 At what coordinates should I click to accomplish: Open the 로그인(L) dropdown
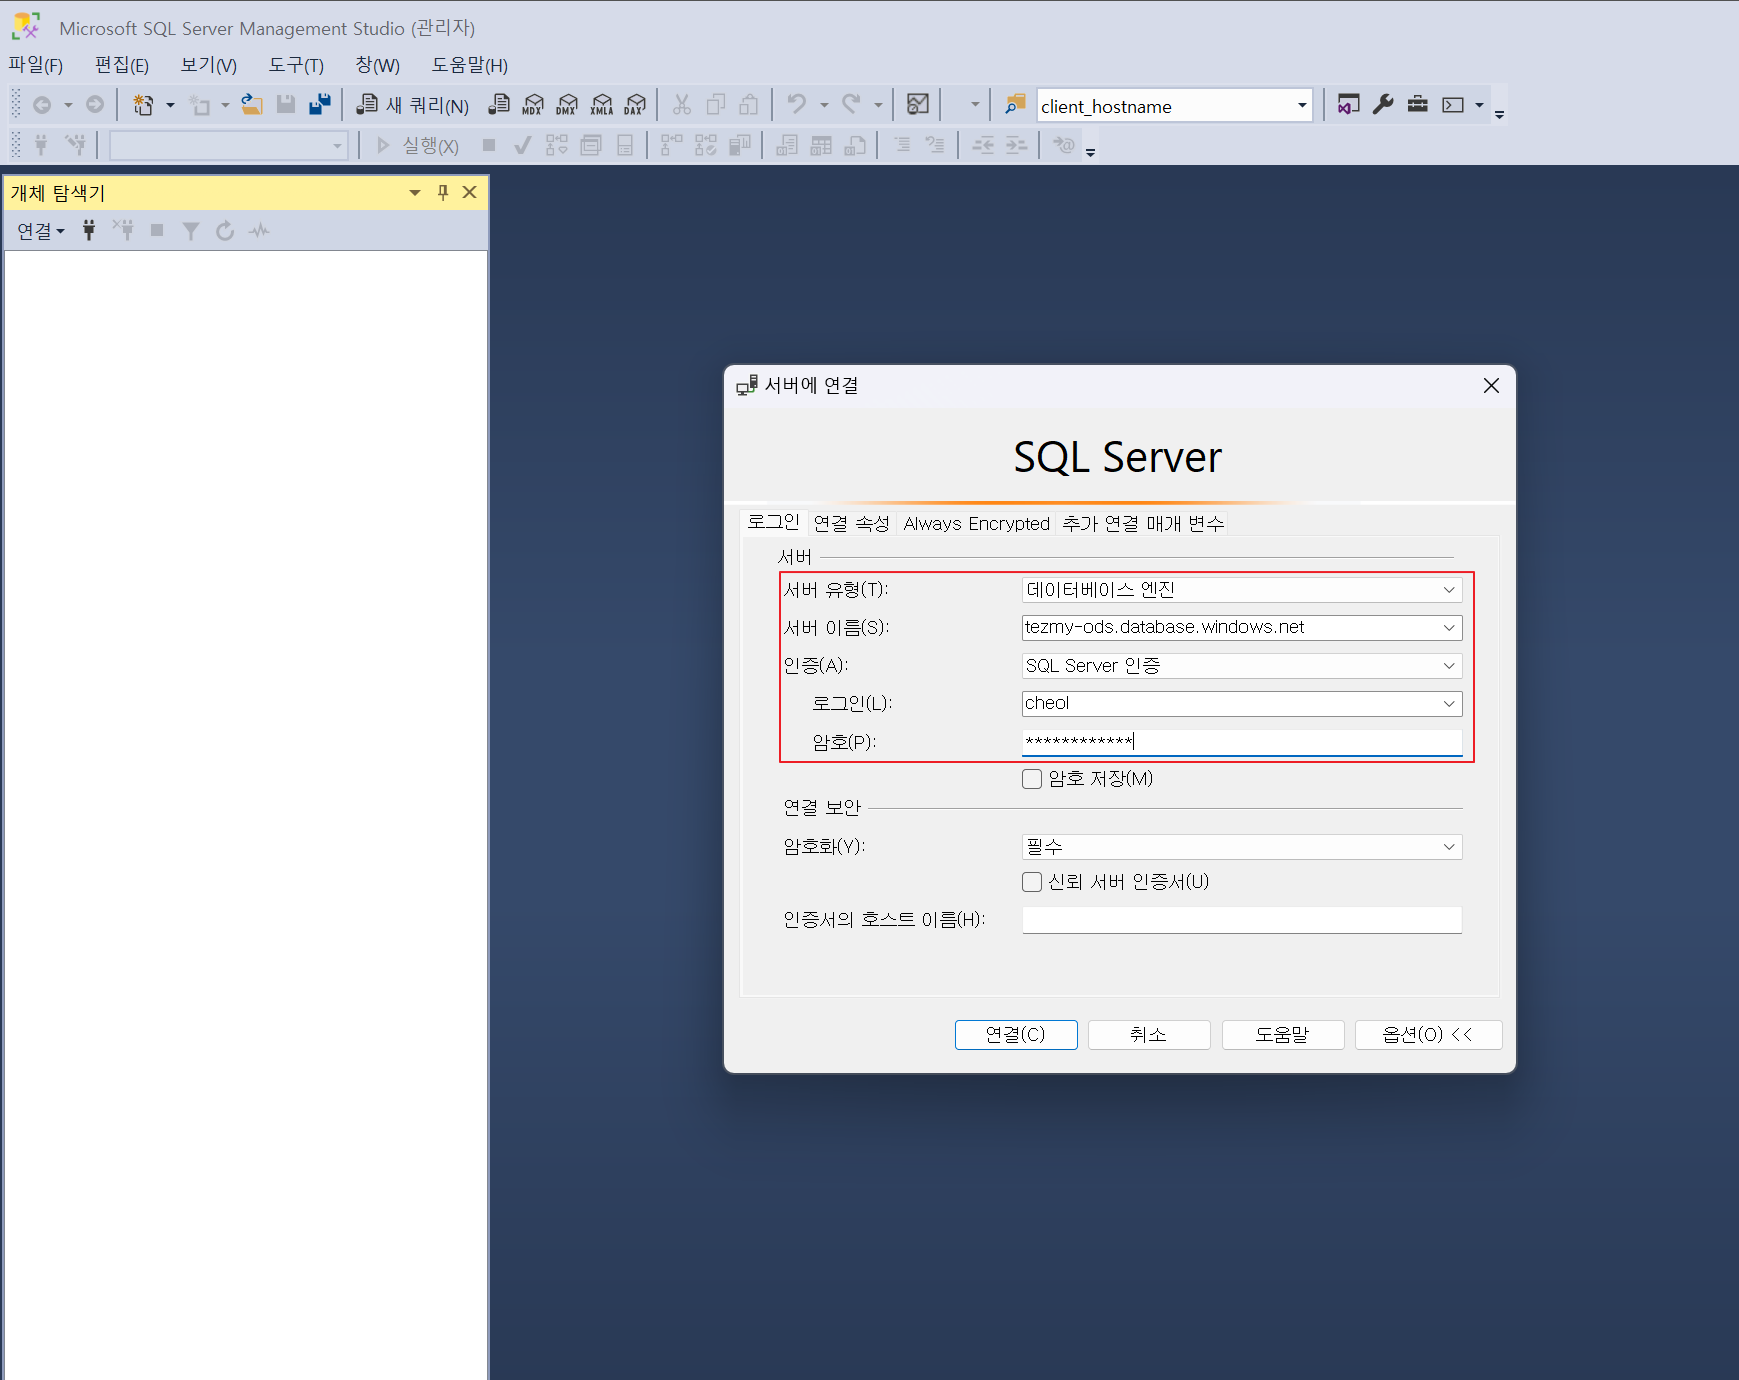click(1449, 704)
